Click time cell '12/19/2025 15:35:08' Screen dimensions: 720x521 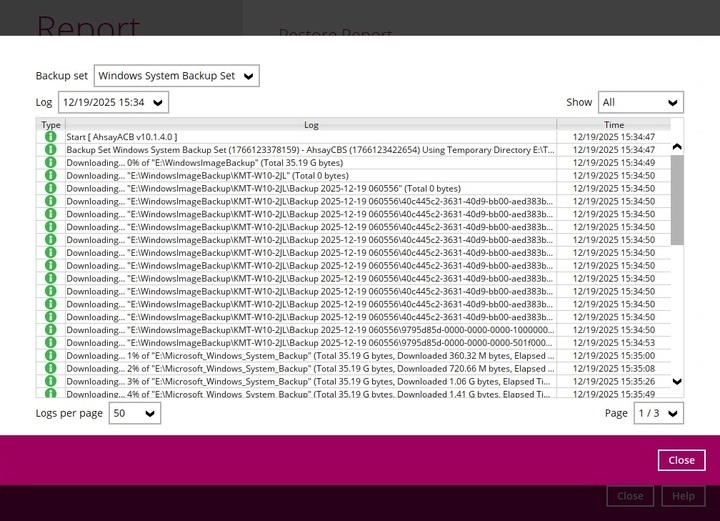coord(614,368)
